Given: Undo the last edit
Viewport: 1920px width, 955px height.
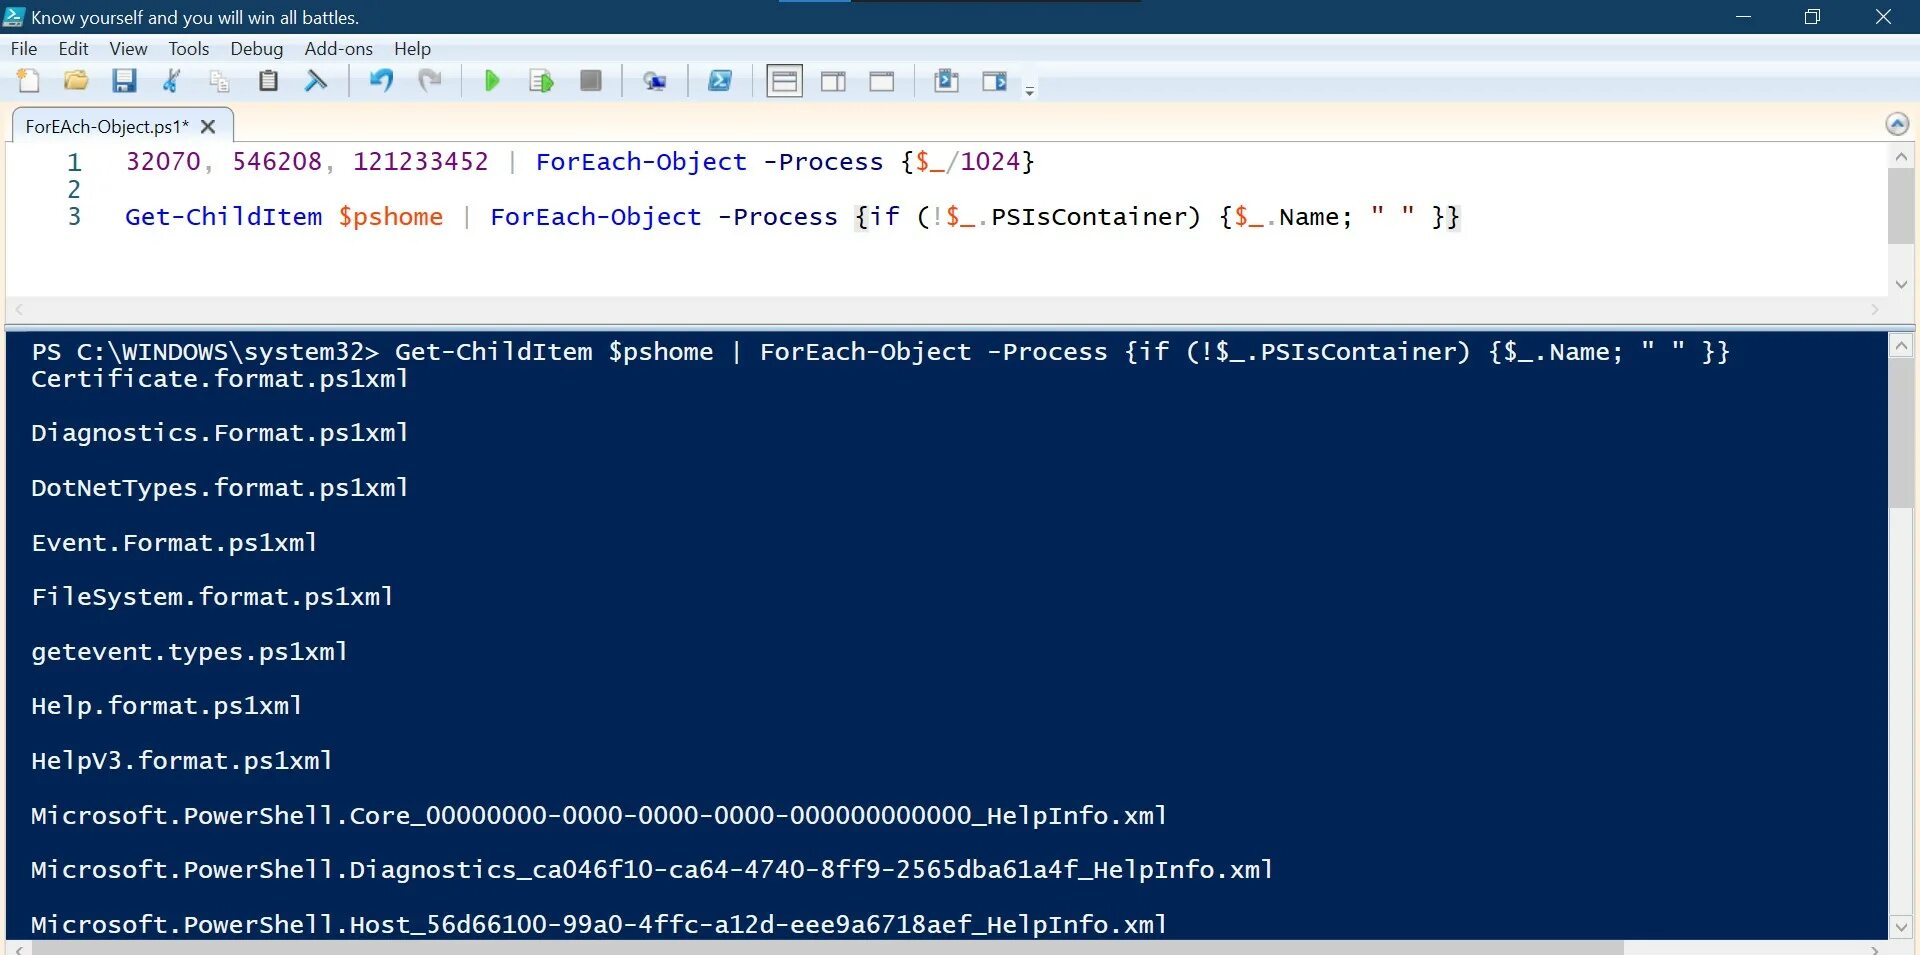Looking at the screenshot, I should click(381, 81).
